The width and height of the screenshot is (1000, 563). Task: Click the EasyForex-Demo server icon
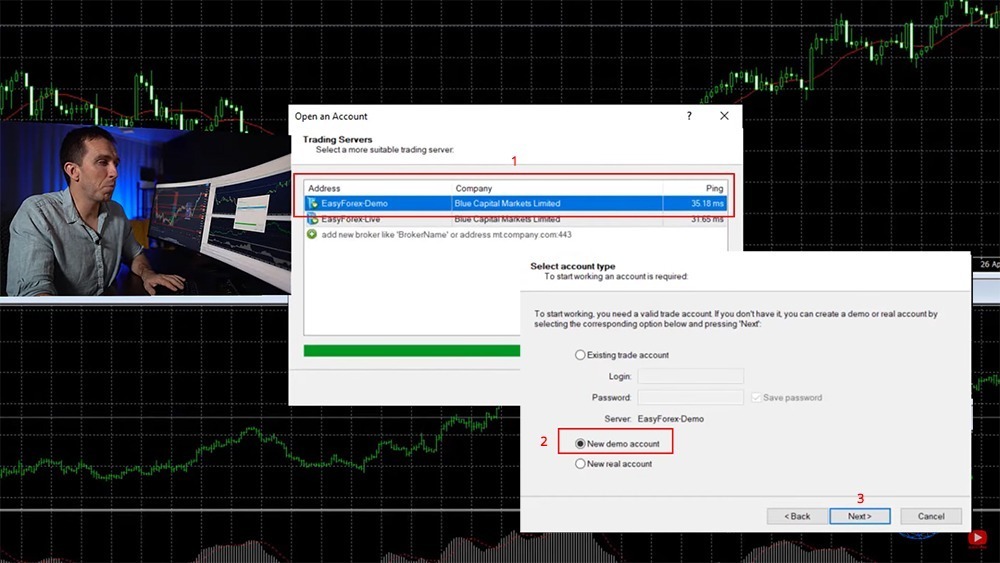tap(312, 203)
